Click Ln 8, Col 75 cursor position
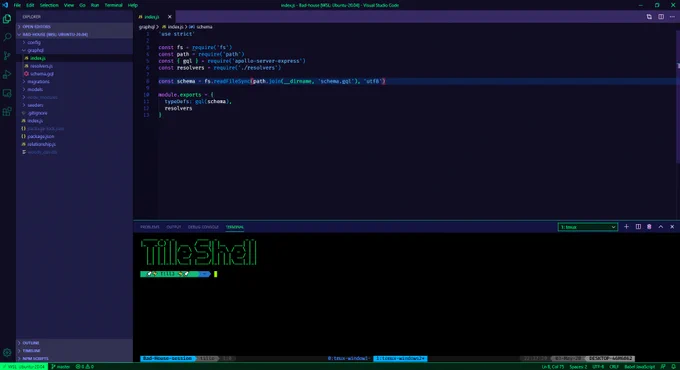The width and height of the screenshot is (680, 370). pyautogui.click(x=552, y=367)
